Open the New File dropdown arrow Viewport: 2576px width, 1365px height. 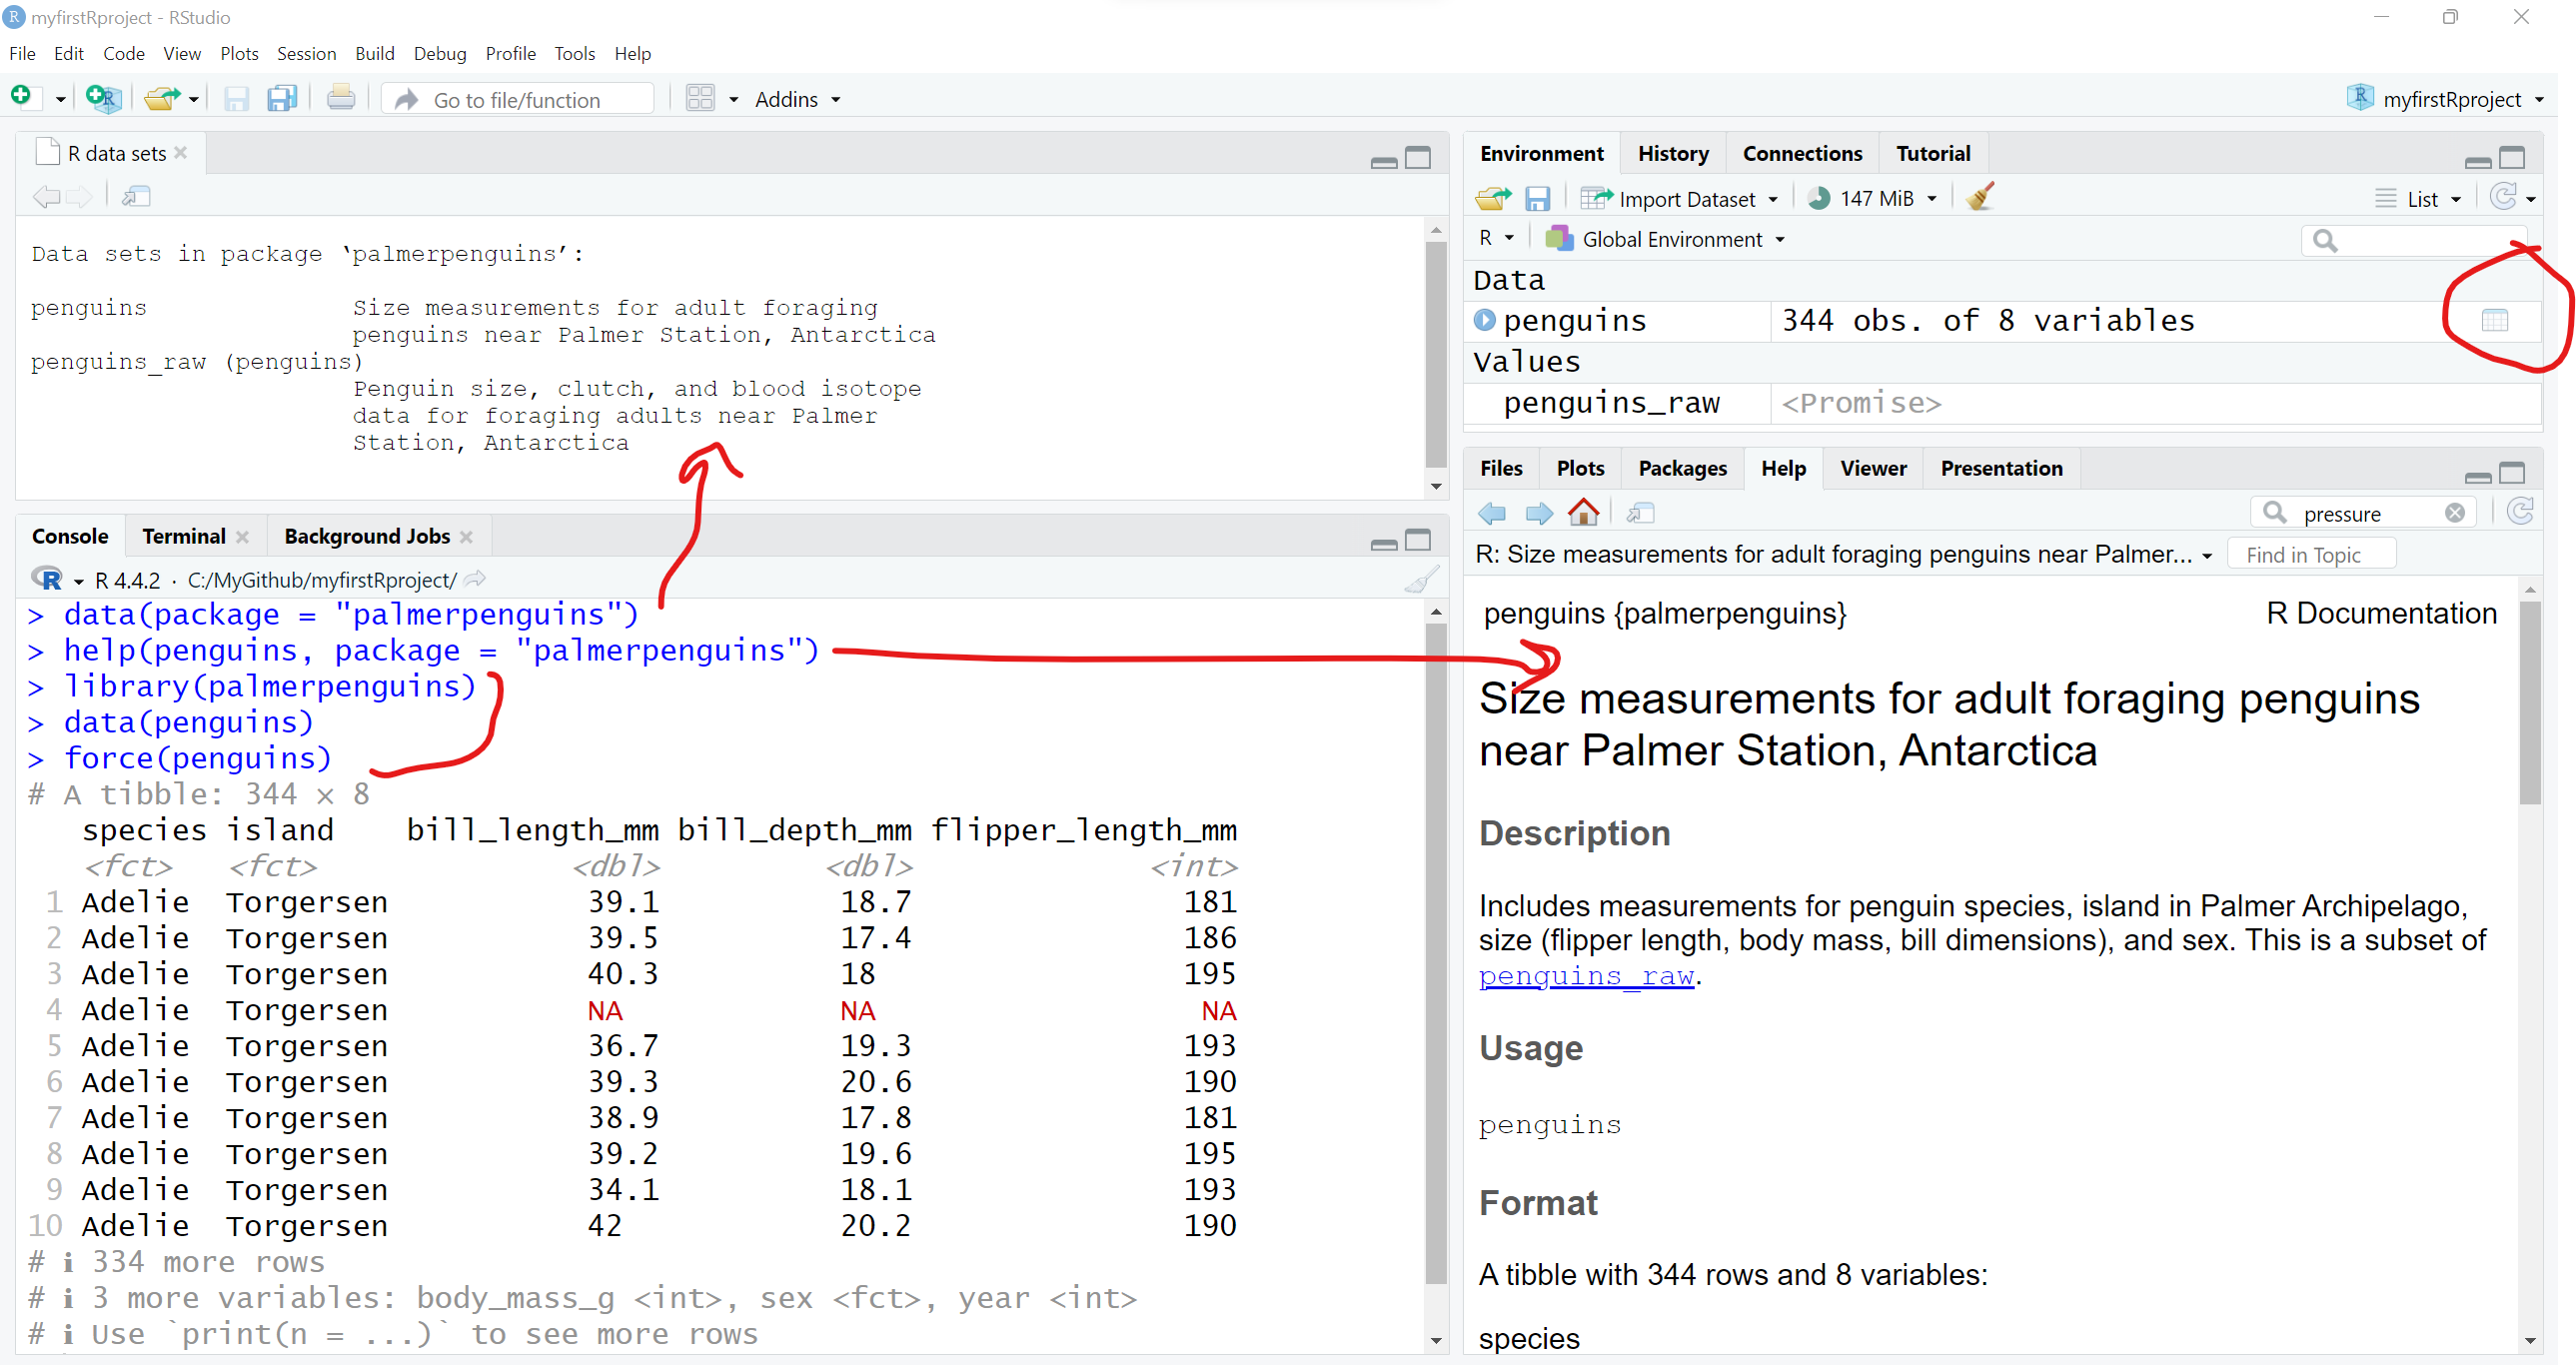coord(60,99)
